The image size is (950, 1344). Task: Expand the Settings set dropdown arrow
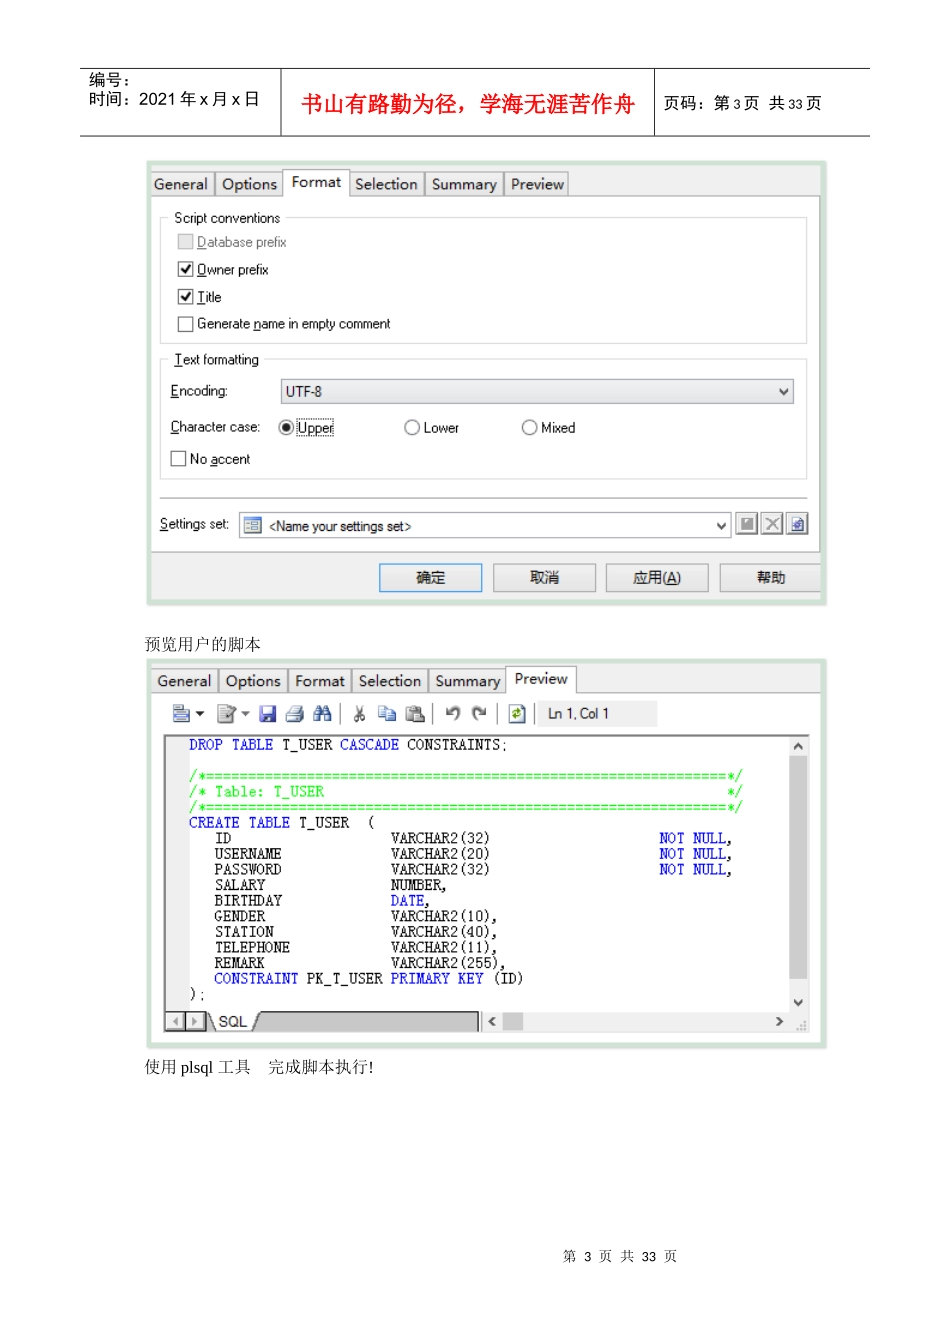coord(722,525)
